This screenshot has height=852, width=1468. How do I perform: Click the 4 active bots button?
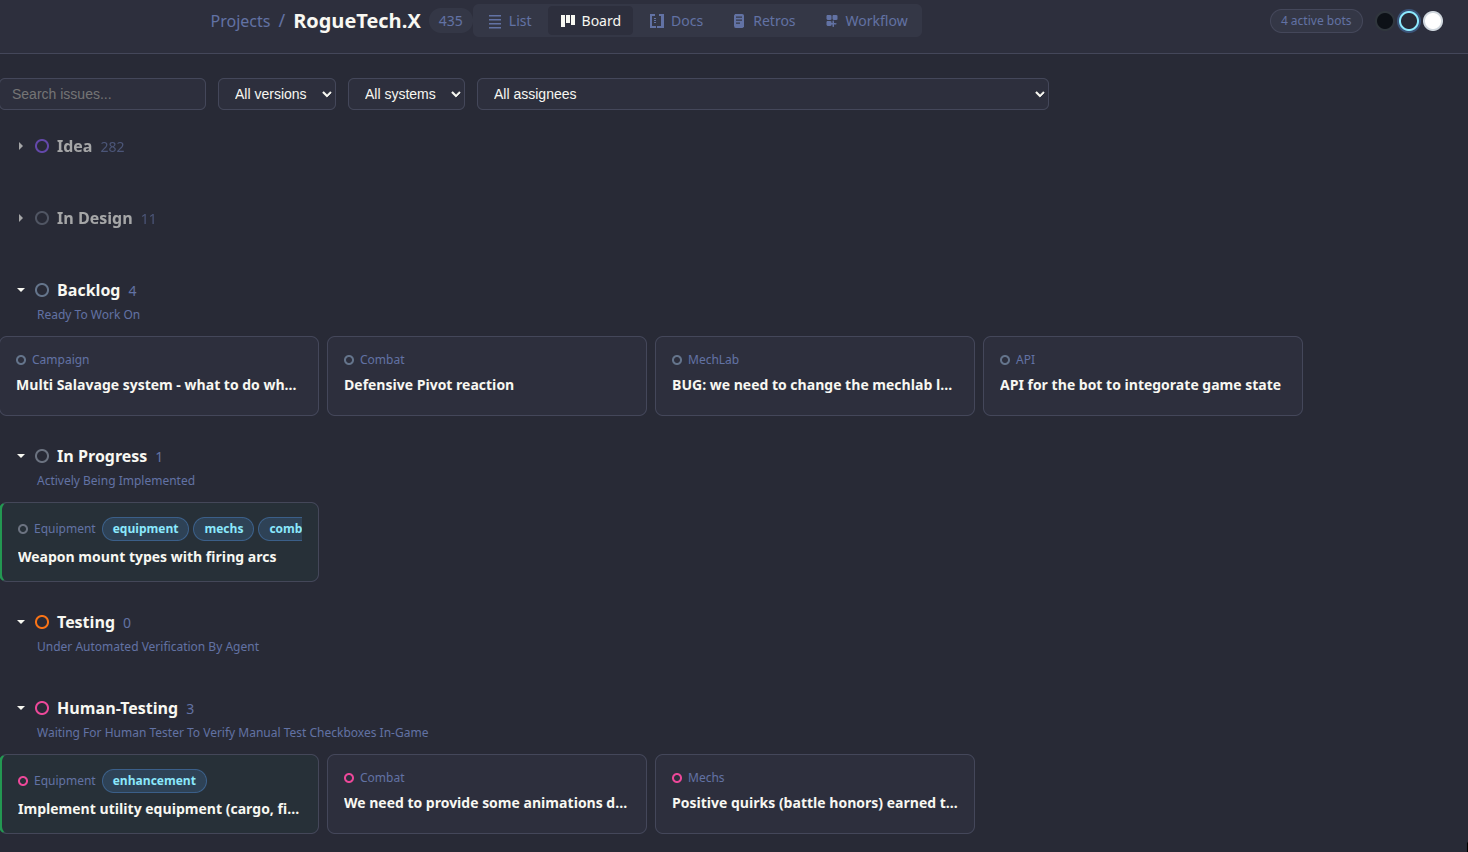pyautogui.click(x=1315, y=21)
